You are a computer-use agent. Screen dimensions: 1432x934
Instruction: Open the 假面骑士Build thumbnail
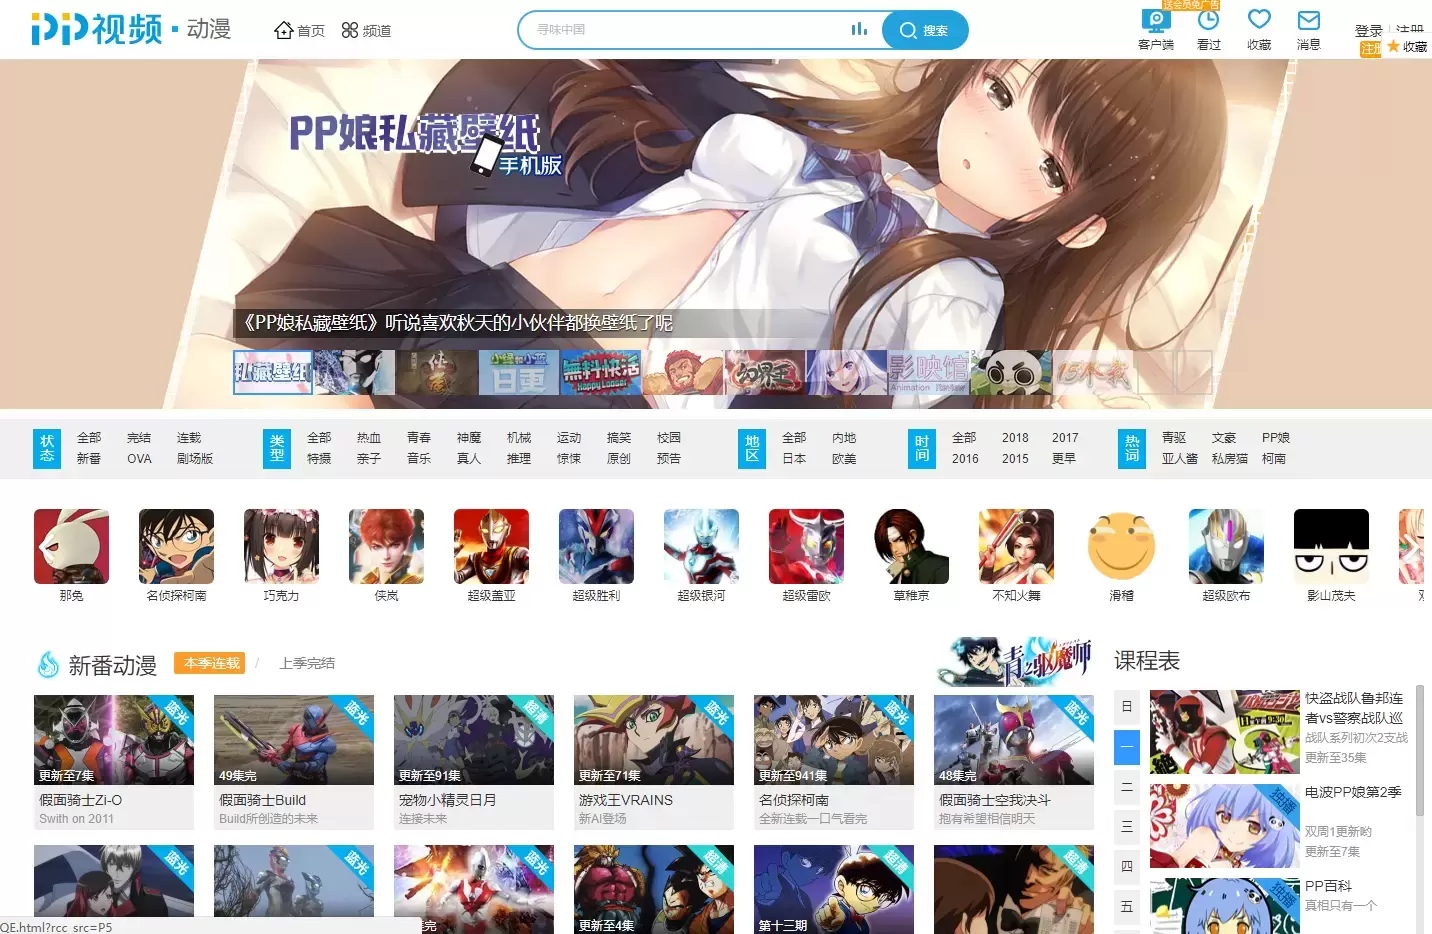[294, 740]
